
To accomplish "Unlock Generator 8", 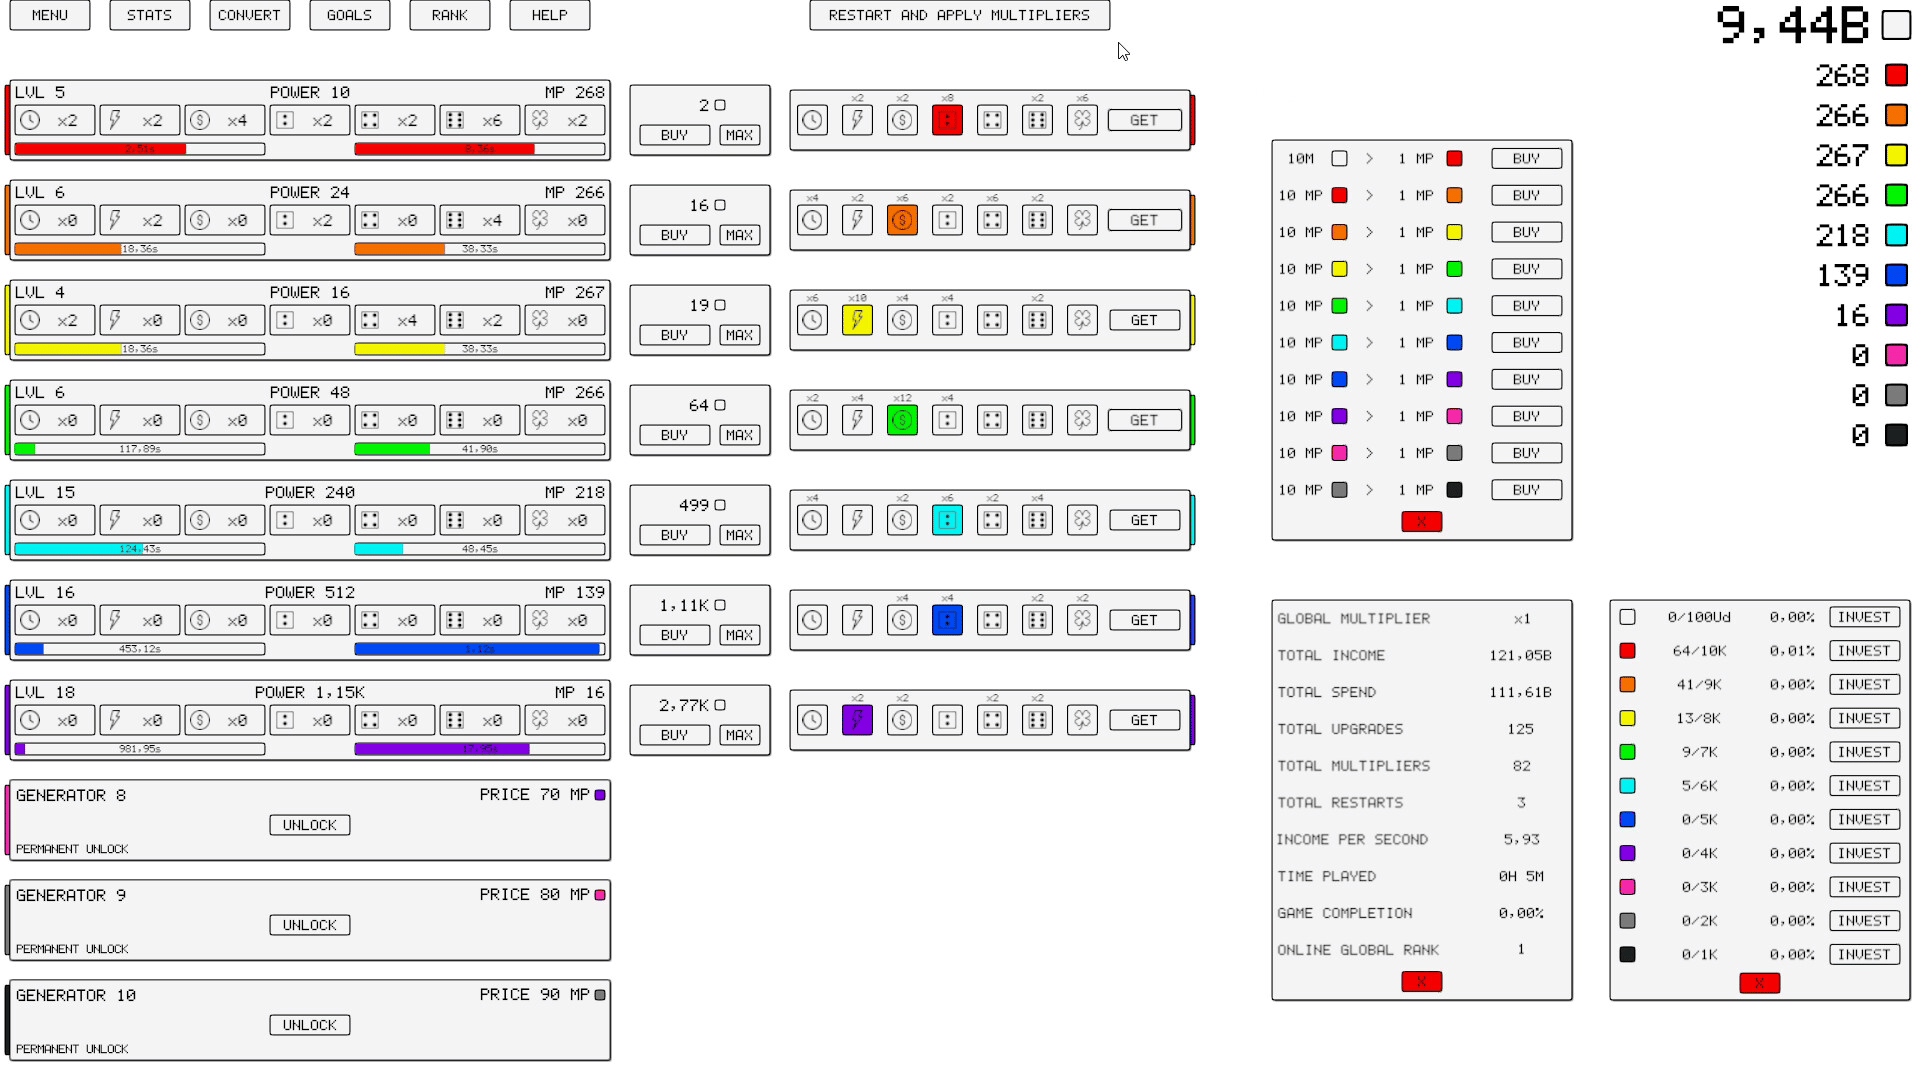I will click(309, 825).
